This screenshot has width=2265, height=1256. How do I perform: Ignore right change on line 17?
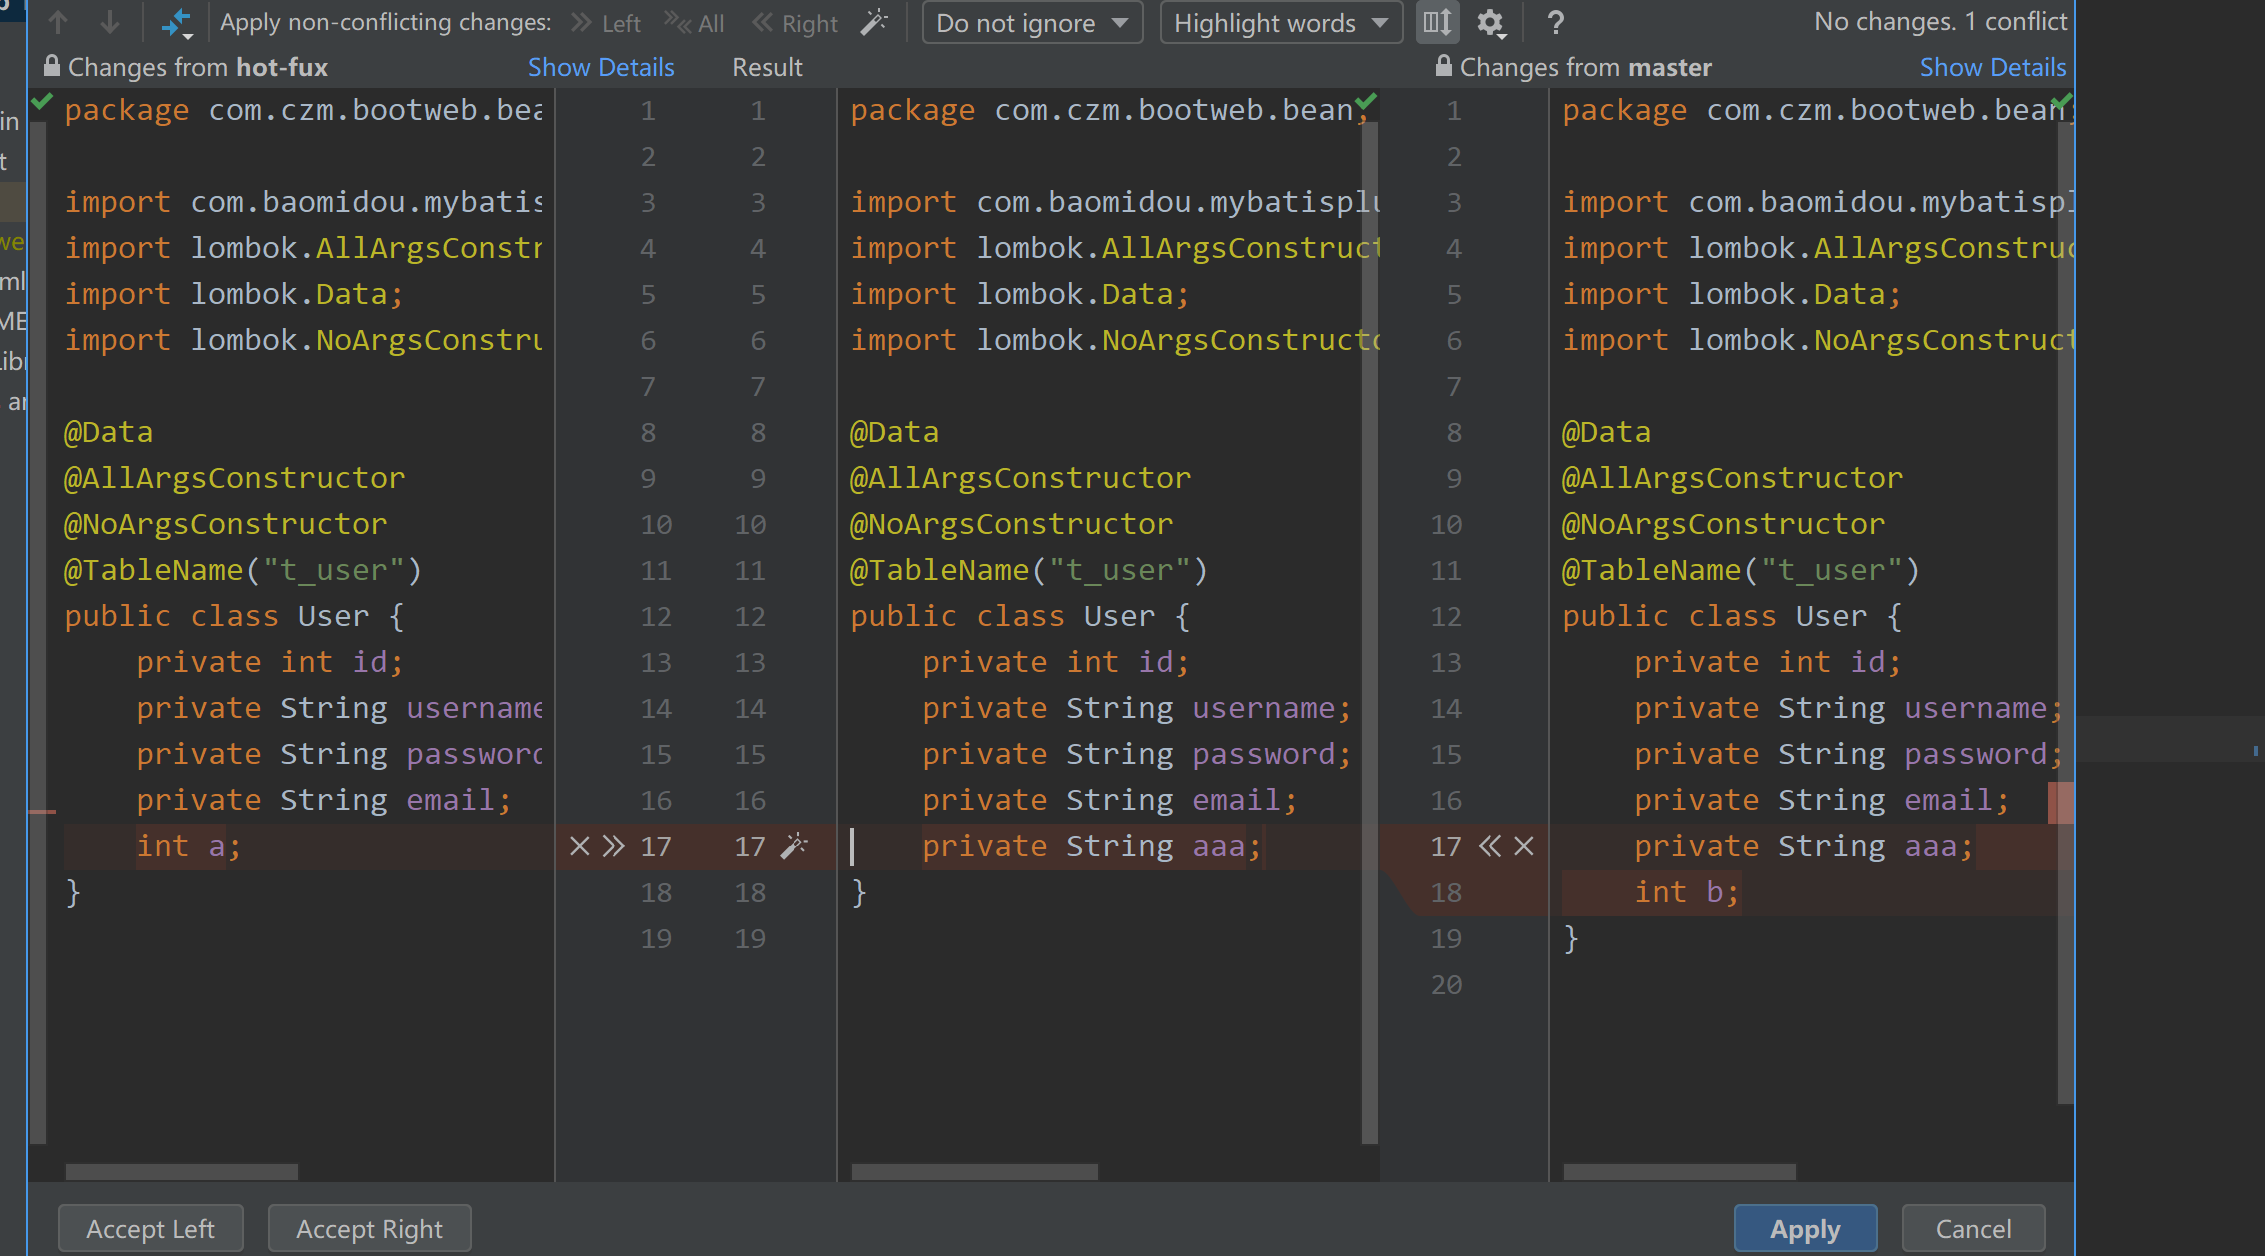(x=1524, y=846)
